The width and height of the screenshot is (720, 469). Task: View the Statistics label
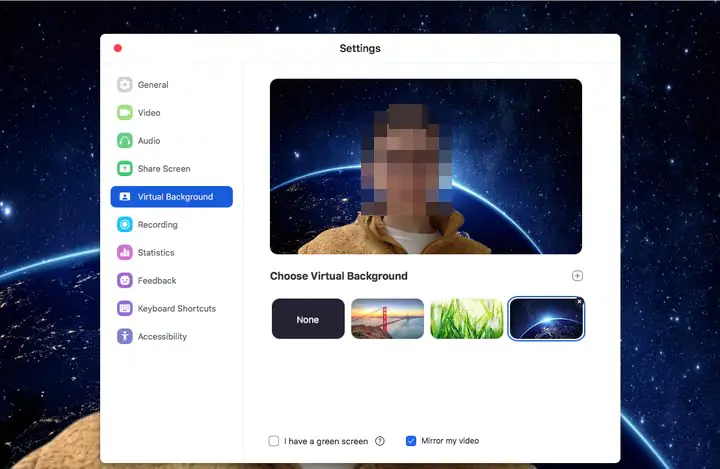[x=156, y=253]
